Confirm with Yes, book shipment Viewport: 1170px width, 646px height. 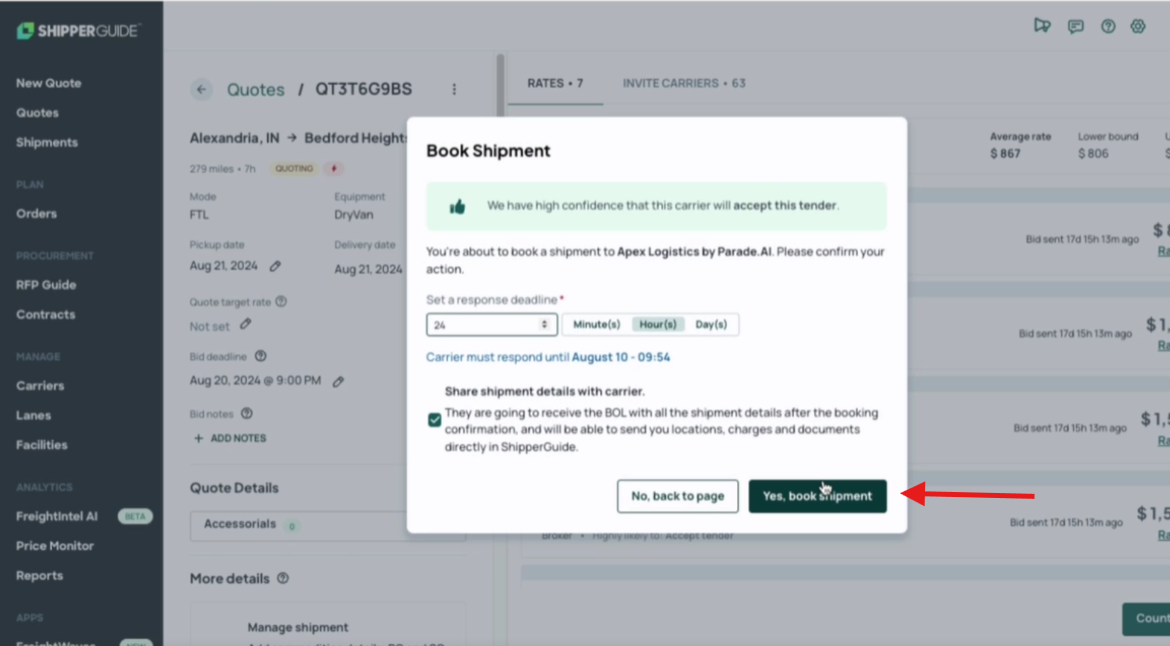coord(818,496)
